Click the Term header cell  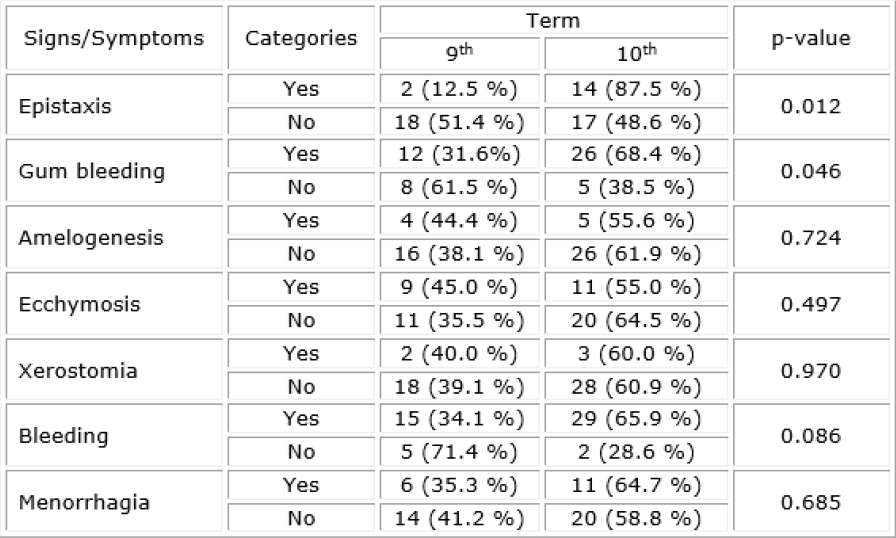[x=553, y=20]
